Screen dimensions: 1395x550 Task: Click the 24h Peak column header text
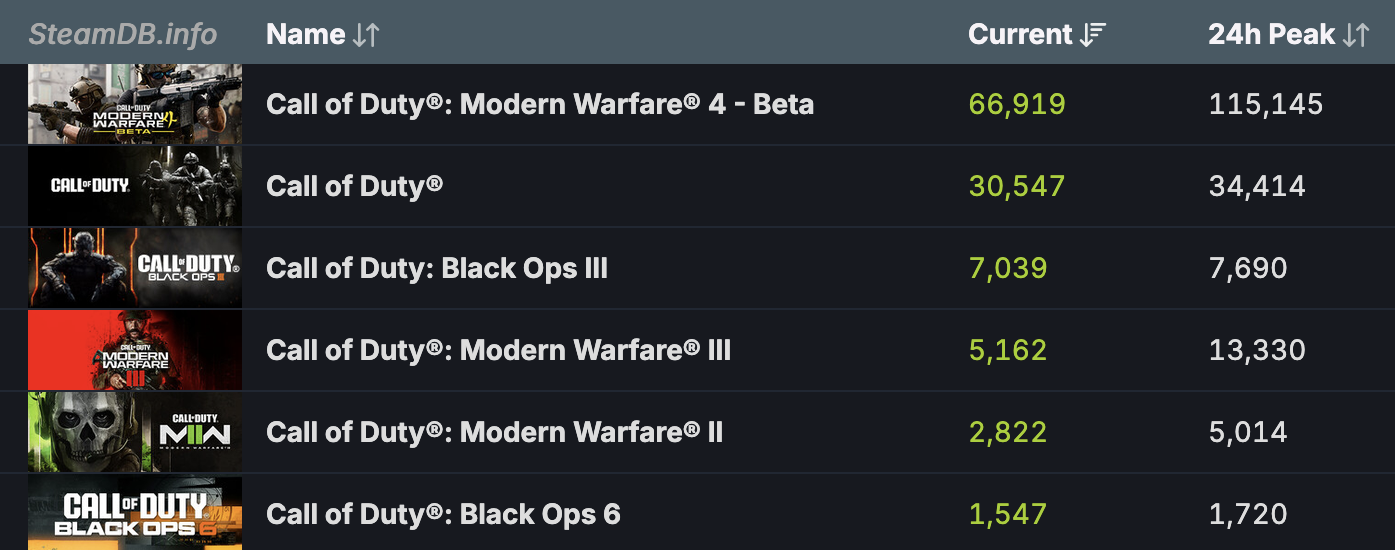point(1272,35)
